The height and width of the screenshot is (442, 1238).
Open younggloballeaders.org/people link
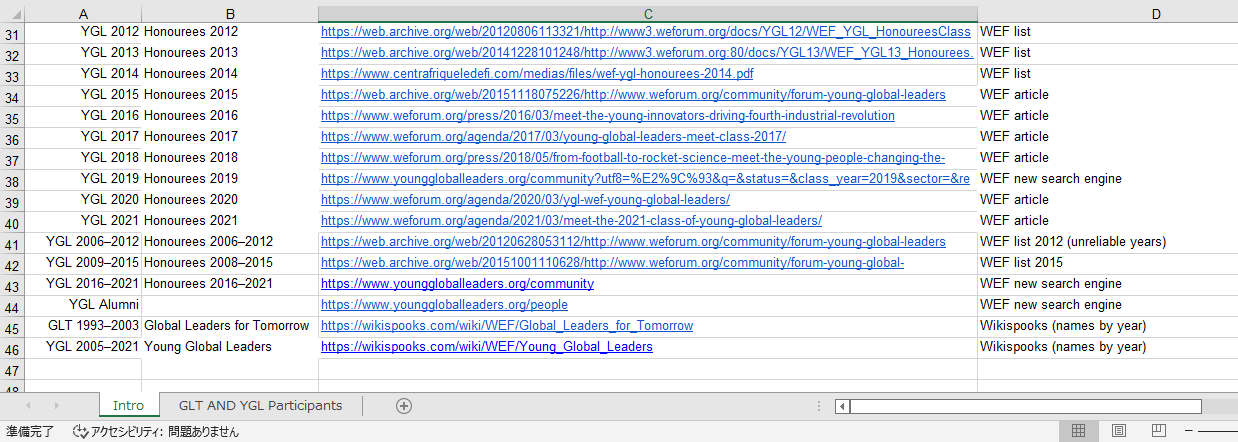point(444,305)
